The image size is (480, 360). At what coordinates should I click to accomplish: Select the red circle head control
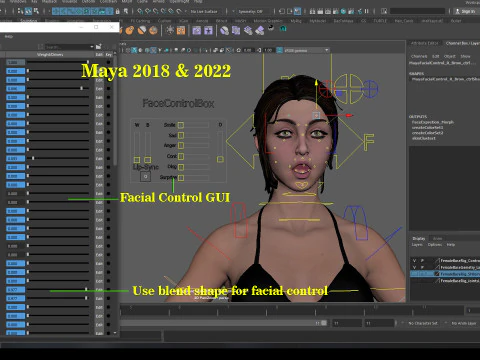tap(326, 89)
